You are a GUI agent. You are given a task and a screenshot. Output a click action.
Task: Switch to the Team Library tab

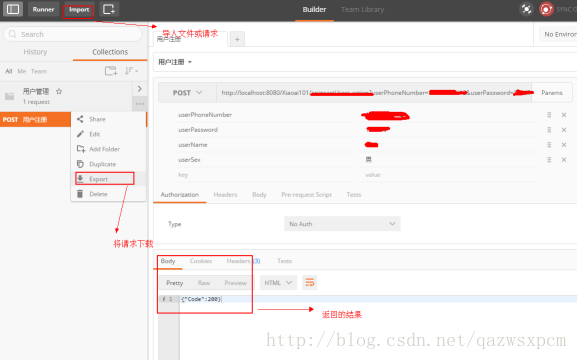pyautogui.click(x=362, y=10)
